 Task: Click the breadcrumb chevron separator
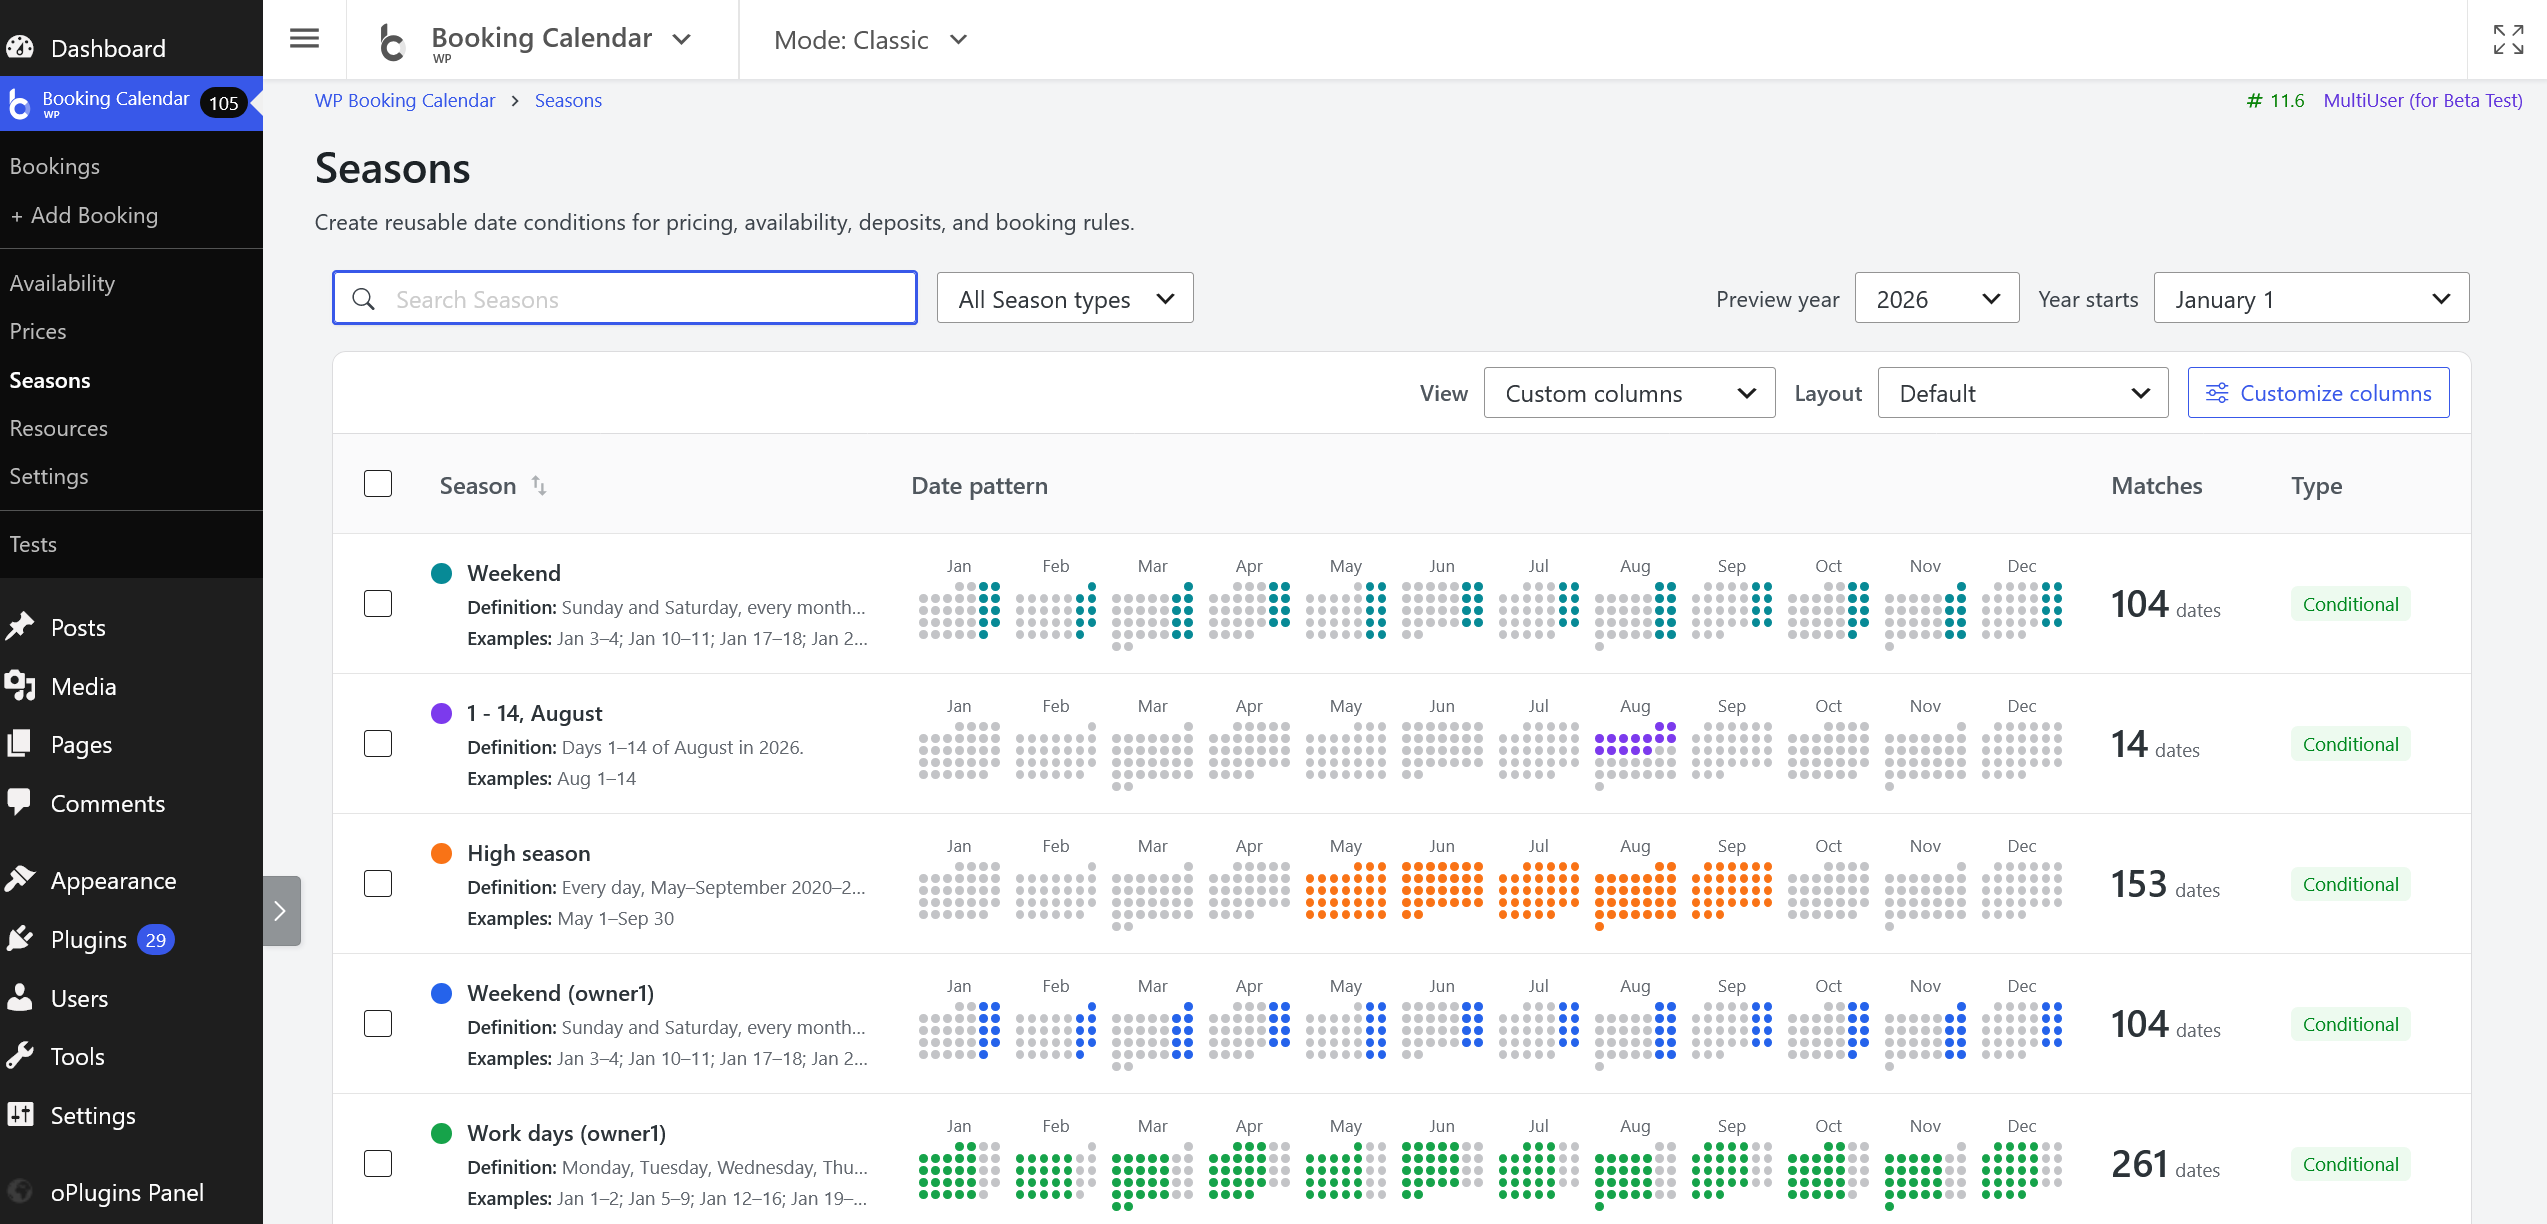tap(515, 101)
